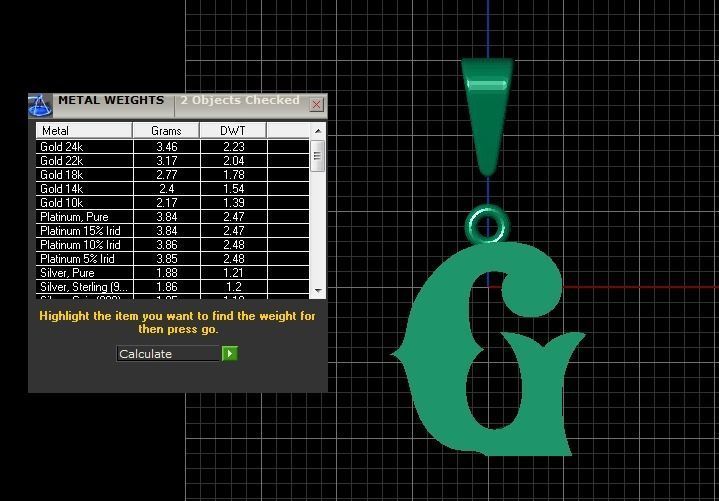The height and width of the screenshot is (501, 719).
Task: Select the Gold 14k row
Action: pyautogui.click(x=172, y=189)
